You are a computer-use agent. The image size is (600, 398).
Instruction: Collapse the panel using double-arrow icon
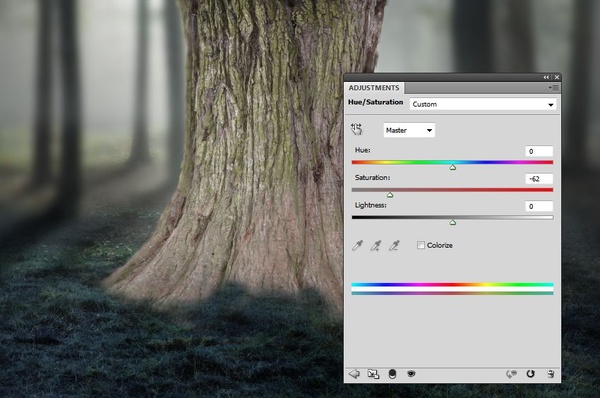click(x=546, y=77)
